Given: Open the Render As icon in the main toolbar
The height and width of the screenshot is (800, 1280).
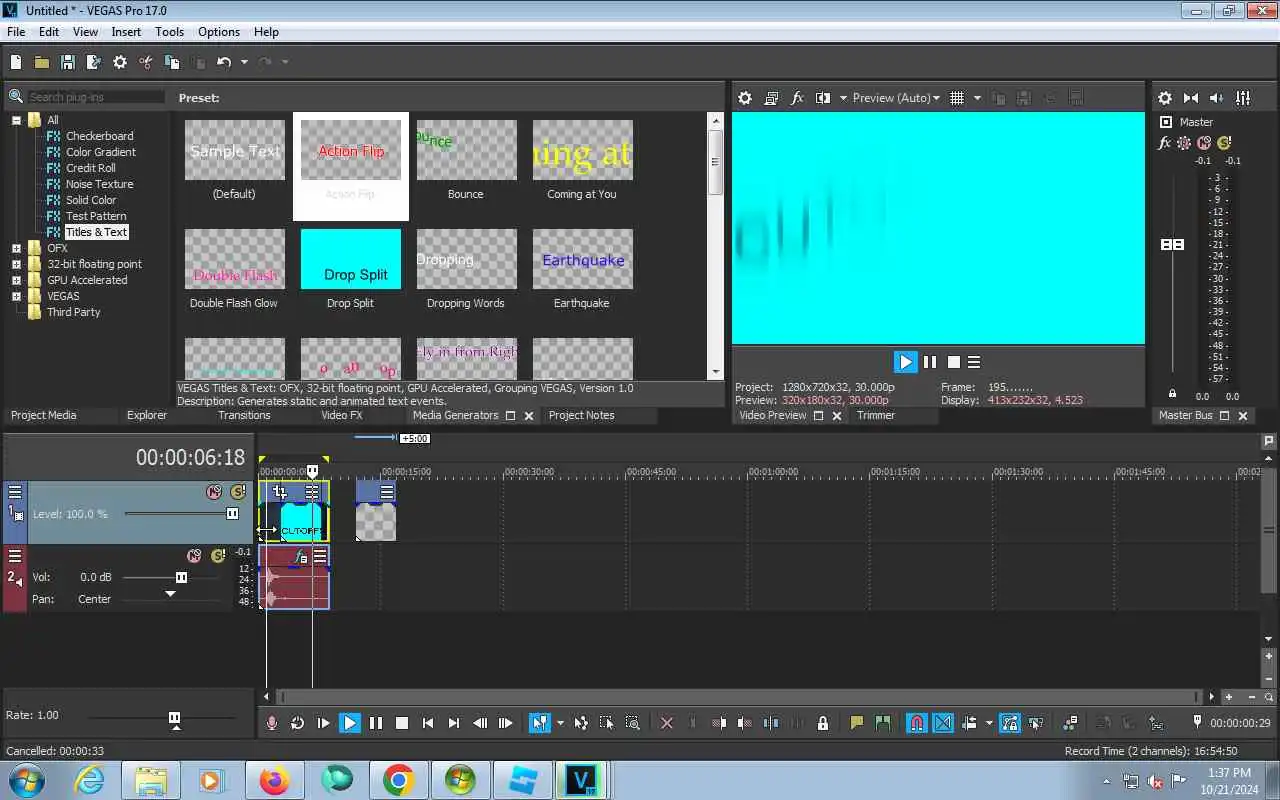Looking at the screenshot, I should pyautogui.click(x=94, y=62).
